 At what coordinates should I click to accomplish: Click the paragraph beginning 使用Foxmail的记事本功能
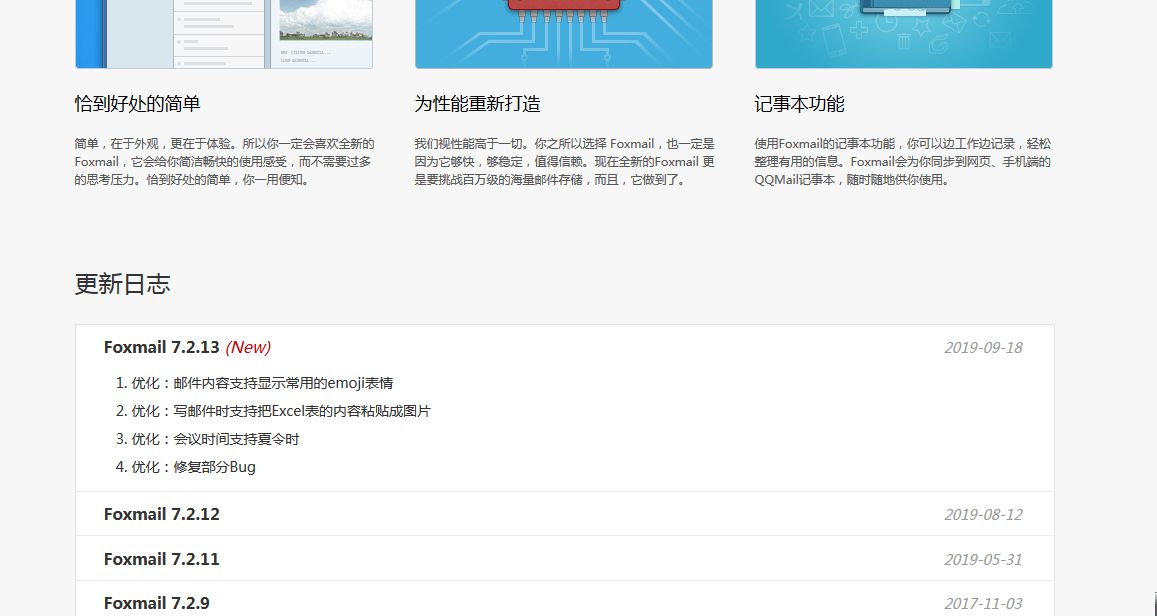click(x=902, y=162)
